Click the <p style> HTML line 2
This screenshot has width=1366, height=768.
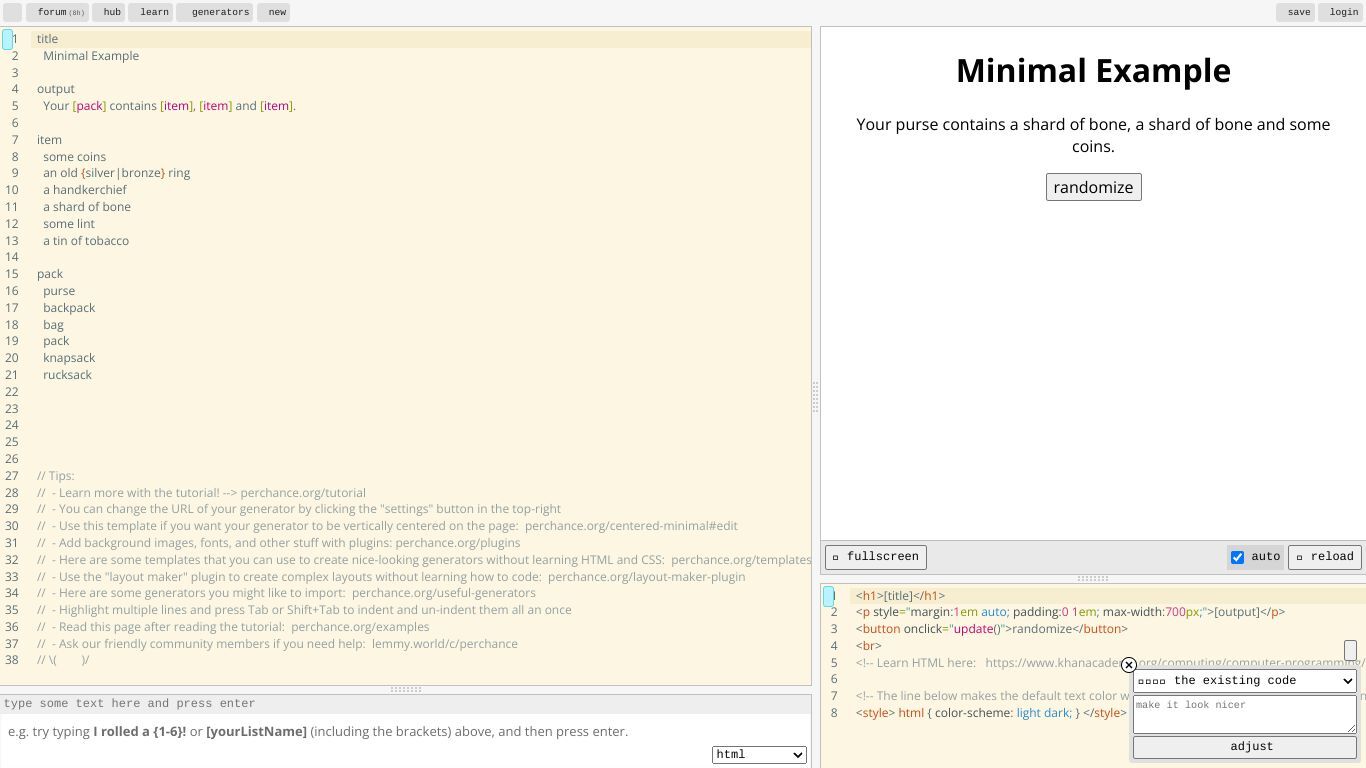(1070, 612)
